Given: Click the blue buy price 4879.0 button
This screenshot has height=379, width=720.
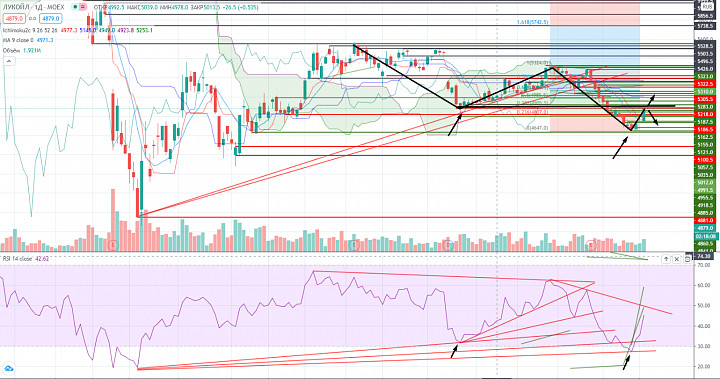Looking at the screenshot, I should point(50,19).
